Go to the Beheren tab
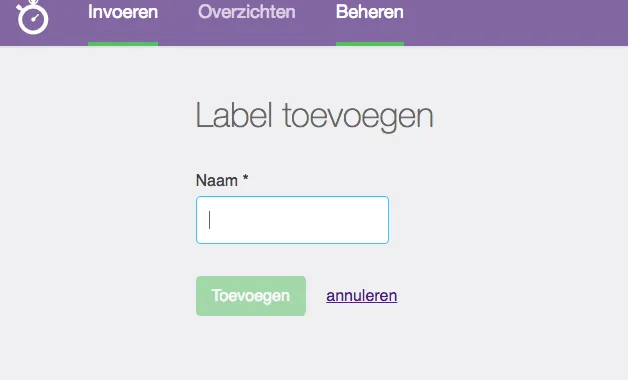The height and width of the screenshot is (380, 628). [x=370, y=12]
